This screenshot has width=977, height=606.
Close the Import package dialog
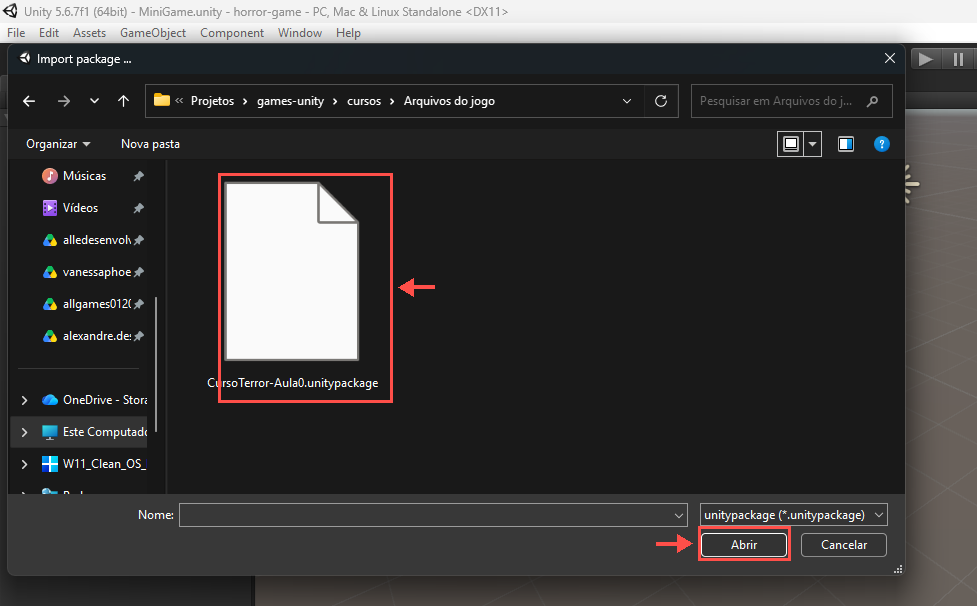[x=890, y=58]
